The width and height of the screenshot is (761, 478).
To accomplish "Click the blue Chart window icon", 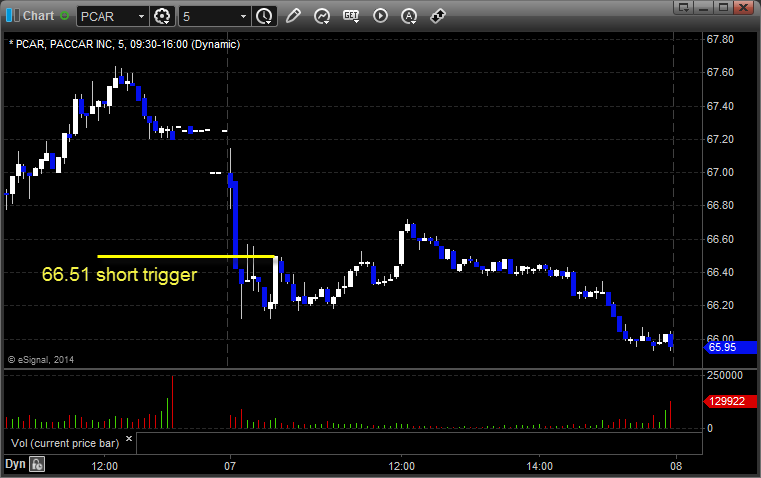I will coord(13,16).
